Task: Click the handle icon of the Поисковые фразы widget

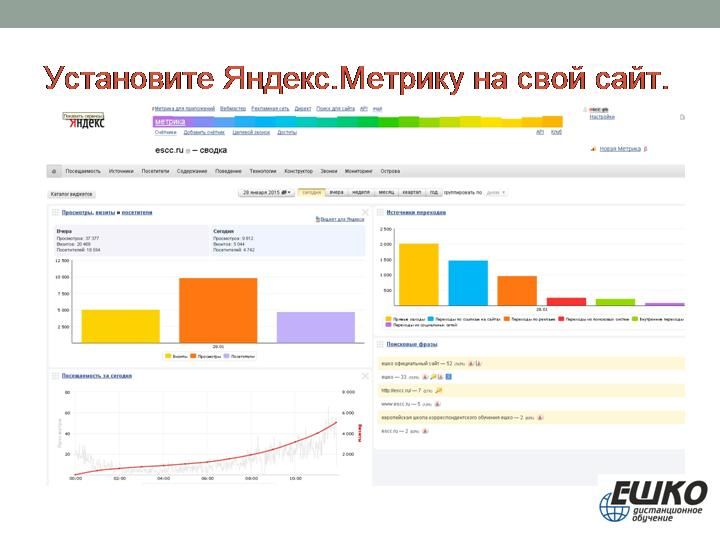Action: click(380, 344)
